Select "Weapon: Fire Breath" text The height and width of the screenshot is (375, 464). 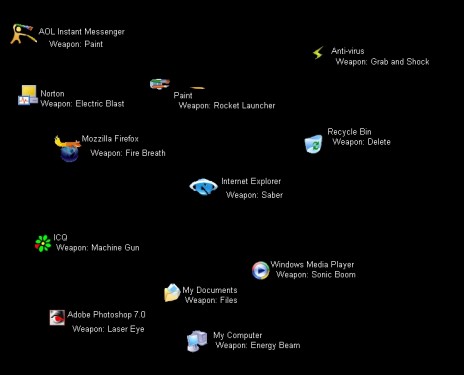[128, 153]
